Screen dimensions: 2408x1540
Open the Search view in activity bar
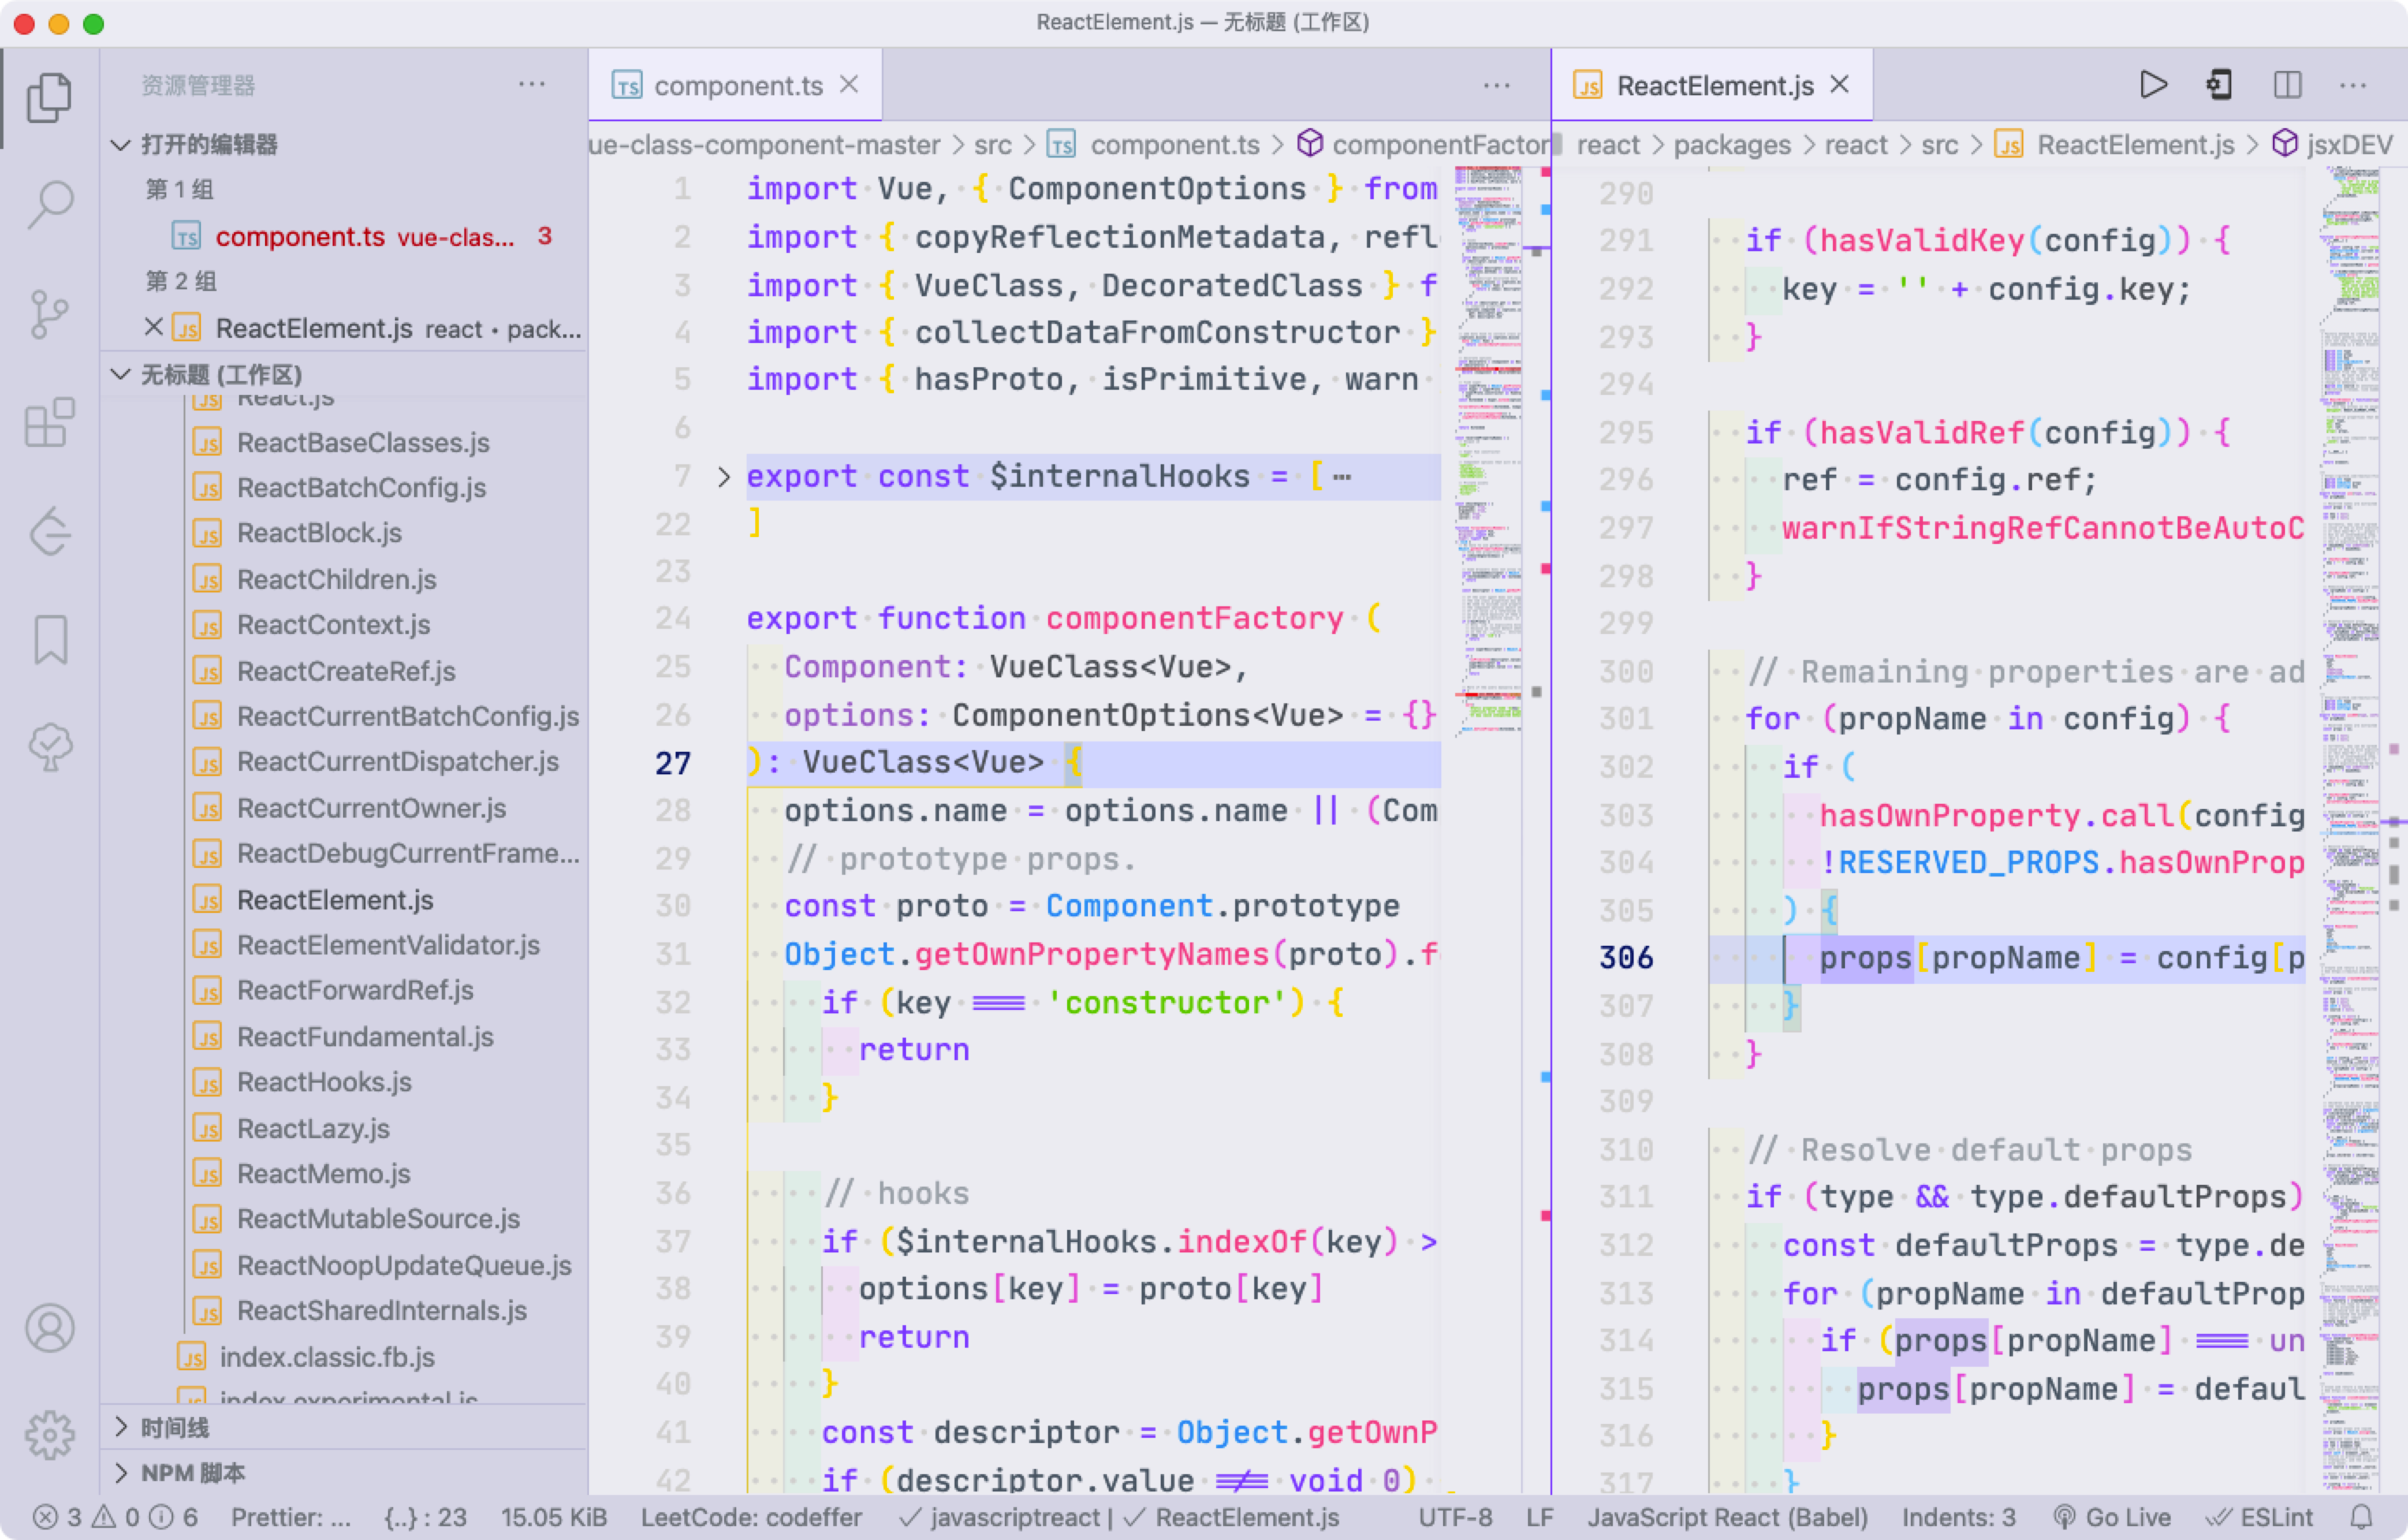50,204
